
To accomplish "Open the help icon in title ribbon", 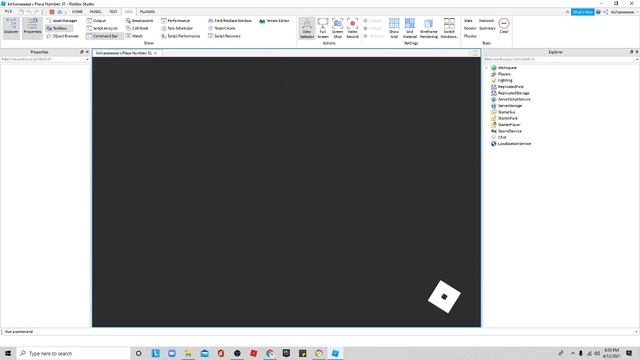I will coord(598,12).
